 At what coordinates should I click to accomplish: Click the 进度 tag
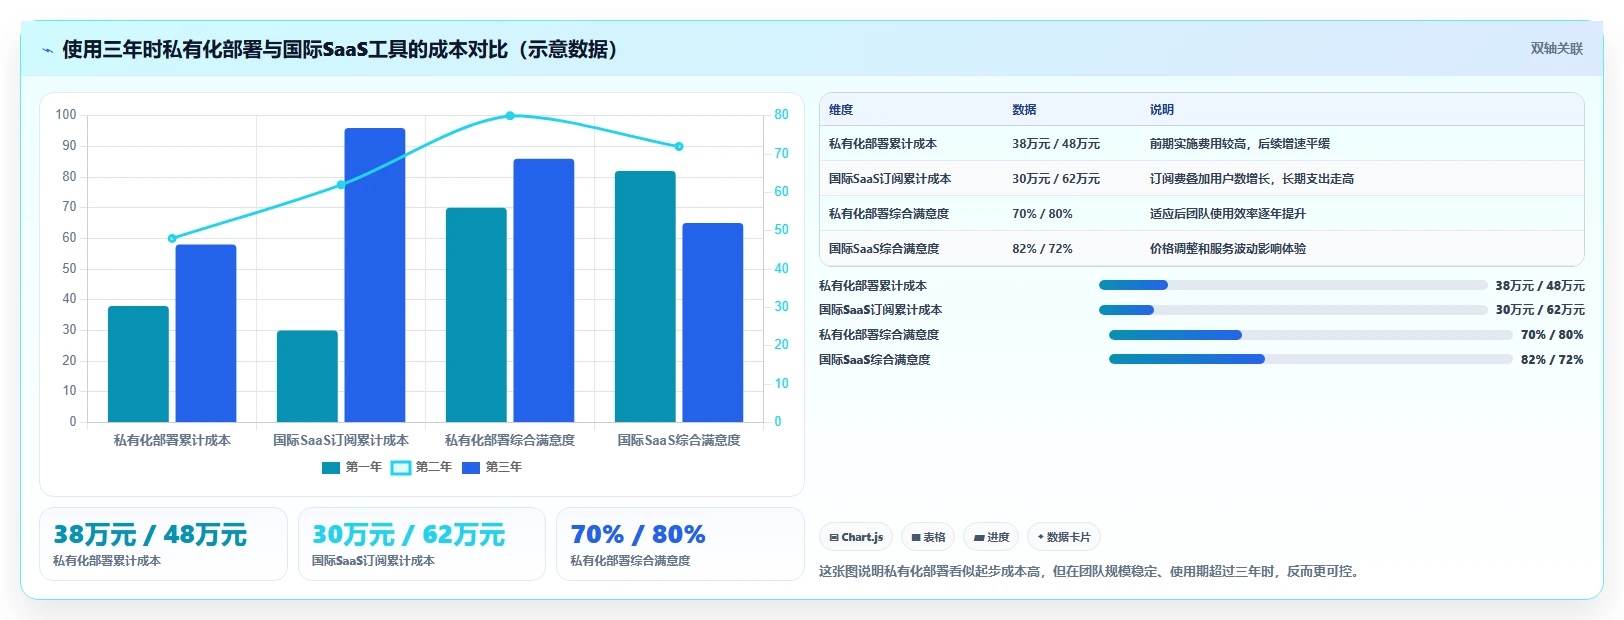coord(991,537)
